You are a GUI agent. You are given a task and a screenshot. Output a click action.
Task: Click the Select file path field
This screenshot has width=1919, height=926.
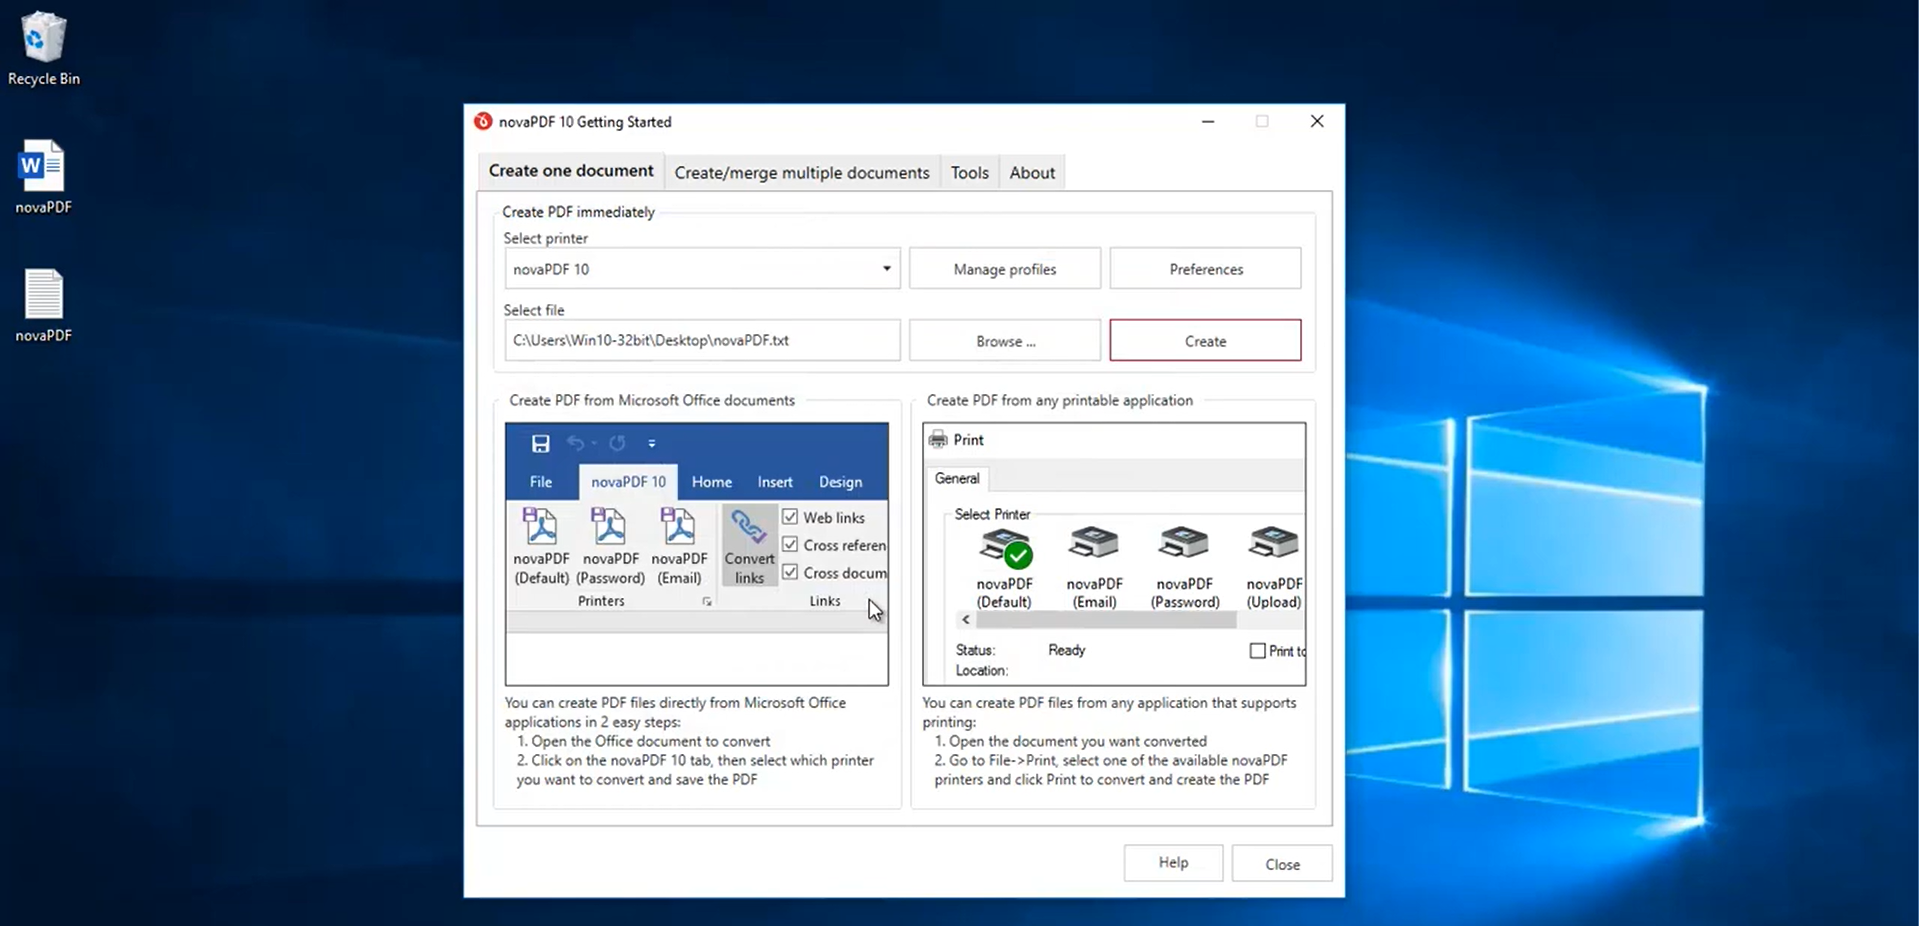(702, 341)
